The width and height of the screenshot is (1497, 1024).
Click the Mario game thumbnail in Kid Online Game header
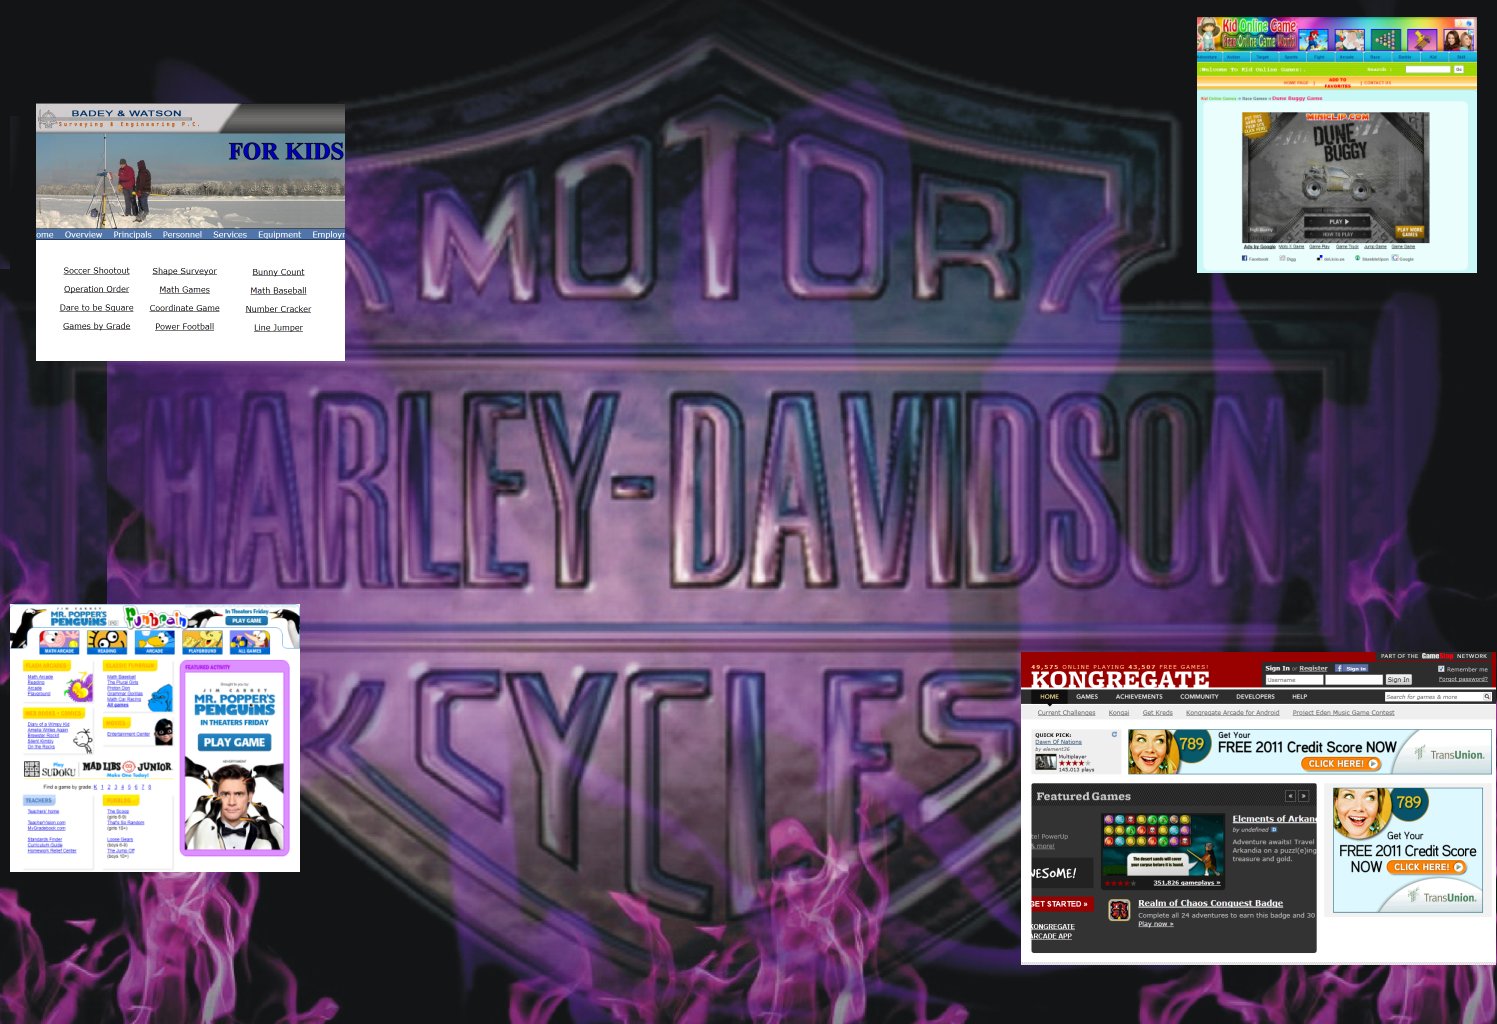click(1312, 40)
